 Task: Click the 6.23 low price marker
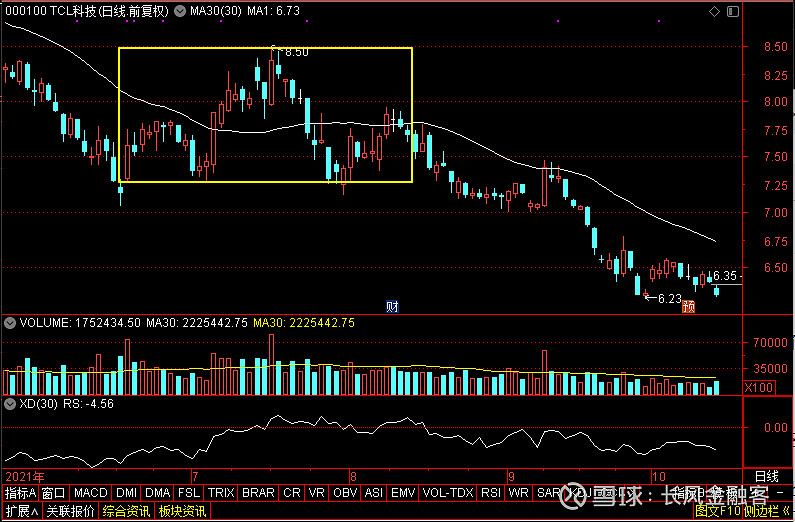pyautogui.click(x=669, y=298)
